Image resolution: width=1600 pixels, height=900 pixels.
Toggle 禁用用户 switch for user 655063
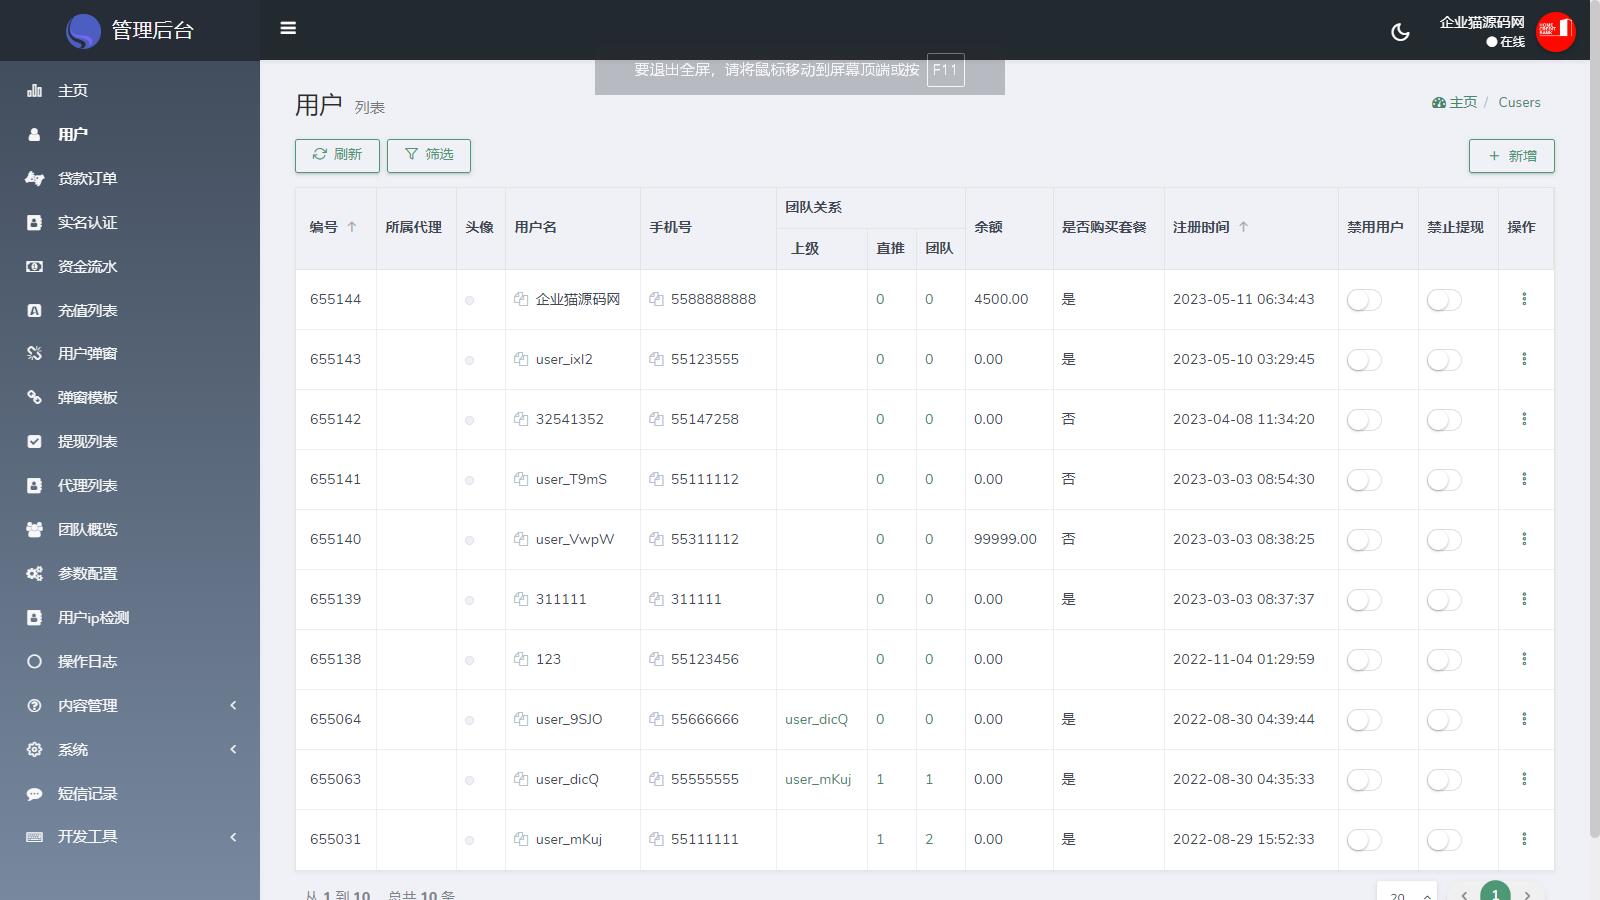pyautogui.click(x=1364, y=780)
